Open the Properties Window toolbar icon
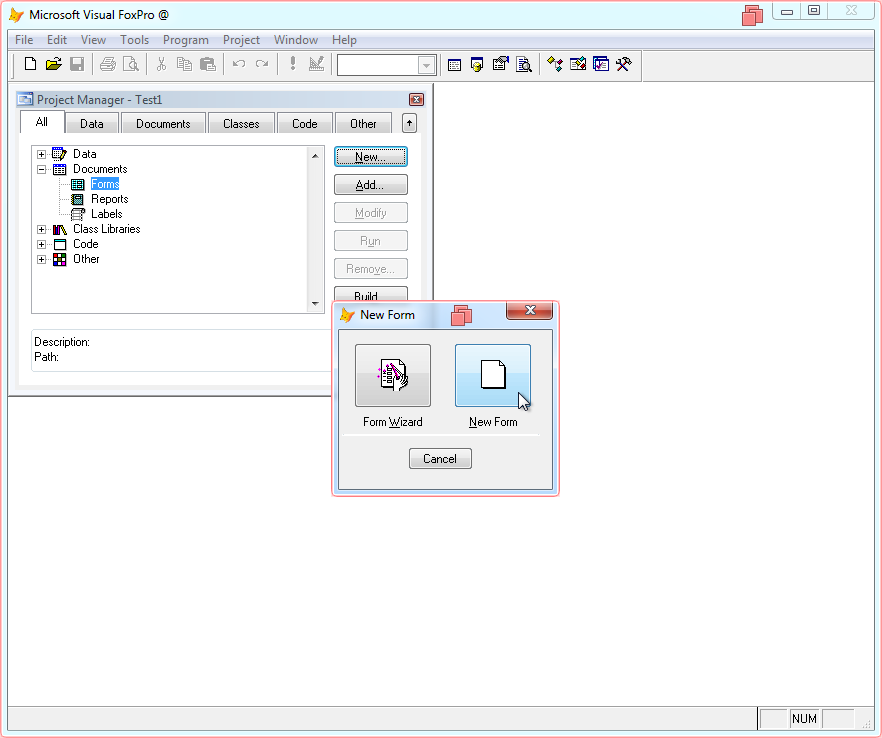Image resolution: width=882 pixels, height=738 pixels. tap(500, 64)
